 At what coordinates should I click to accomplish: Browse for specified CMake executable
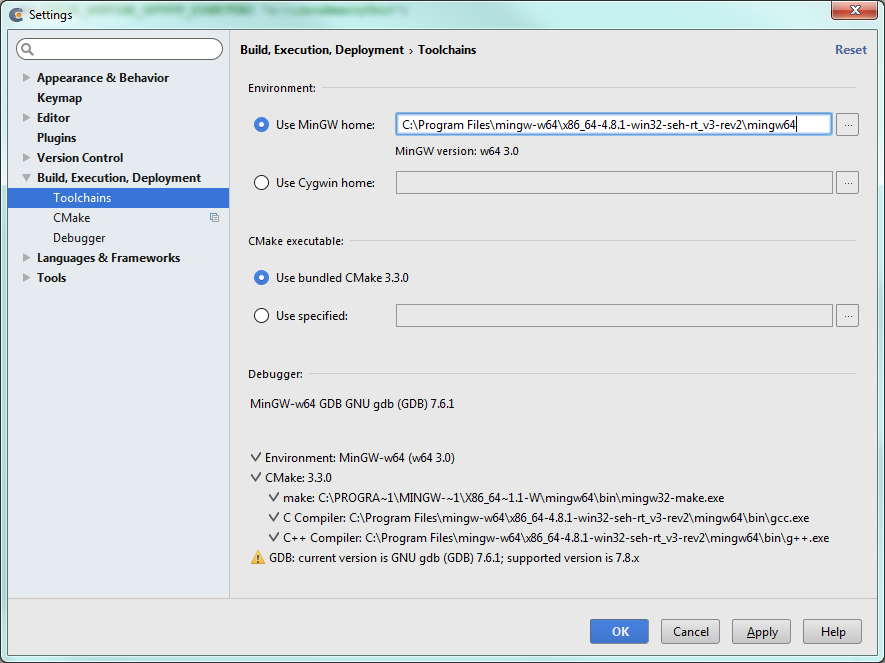coord(848,316)
